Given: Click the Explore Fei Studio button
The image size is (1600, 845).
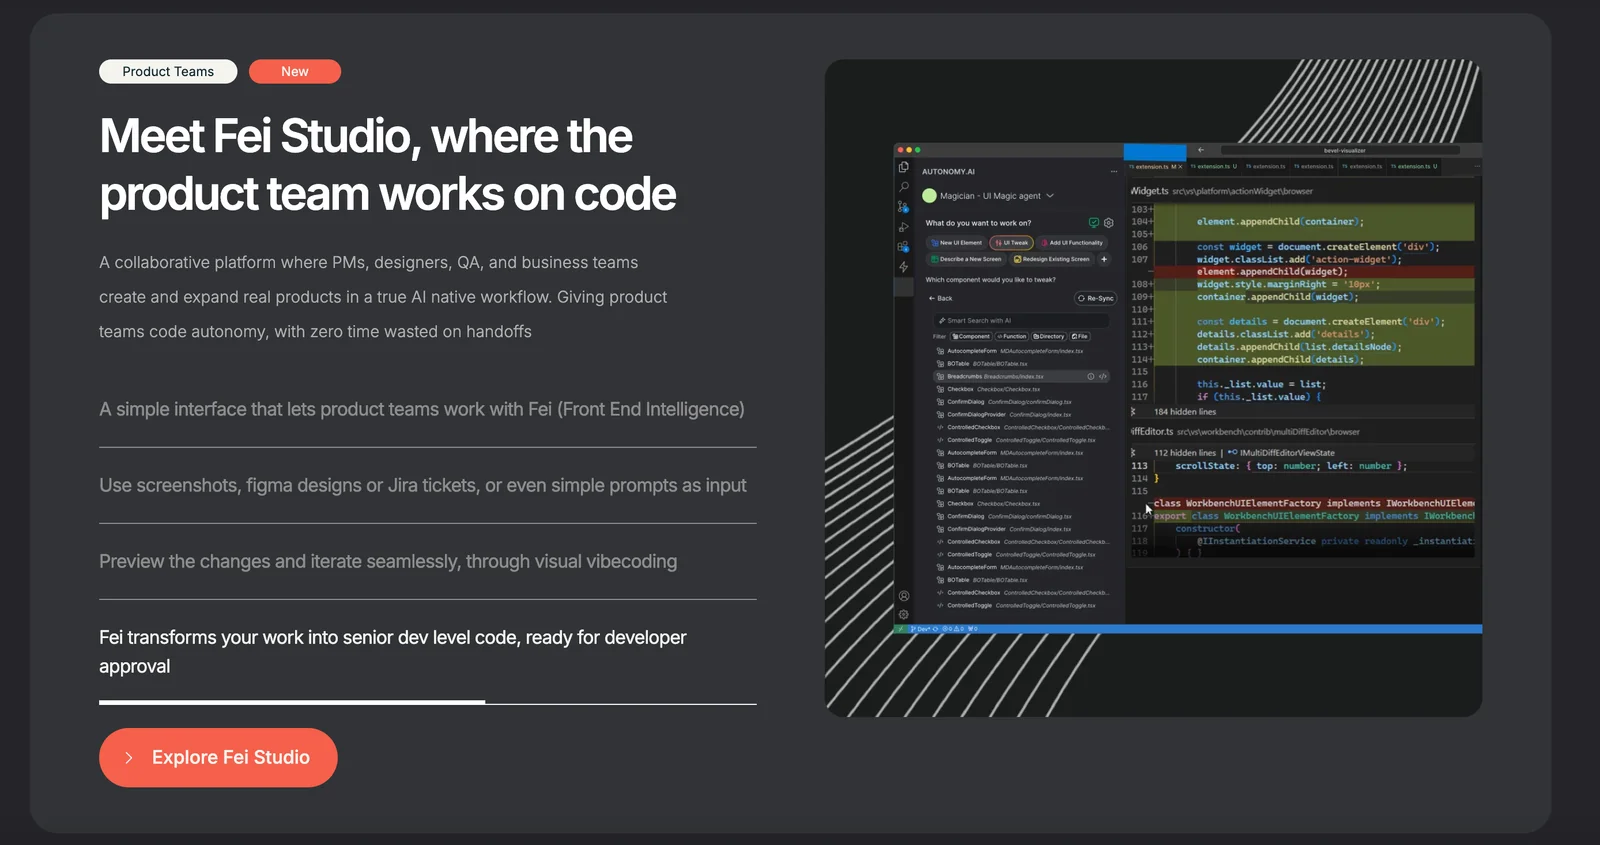Looking at the screenshot, I should 218,758.
